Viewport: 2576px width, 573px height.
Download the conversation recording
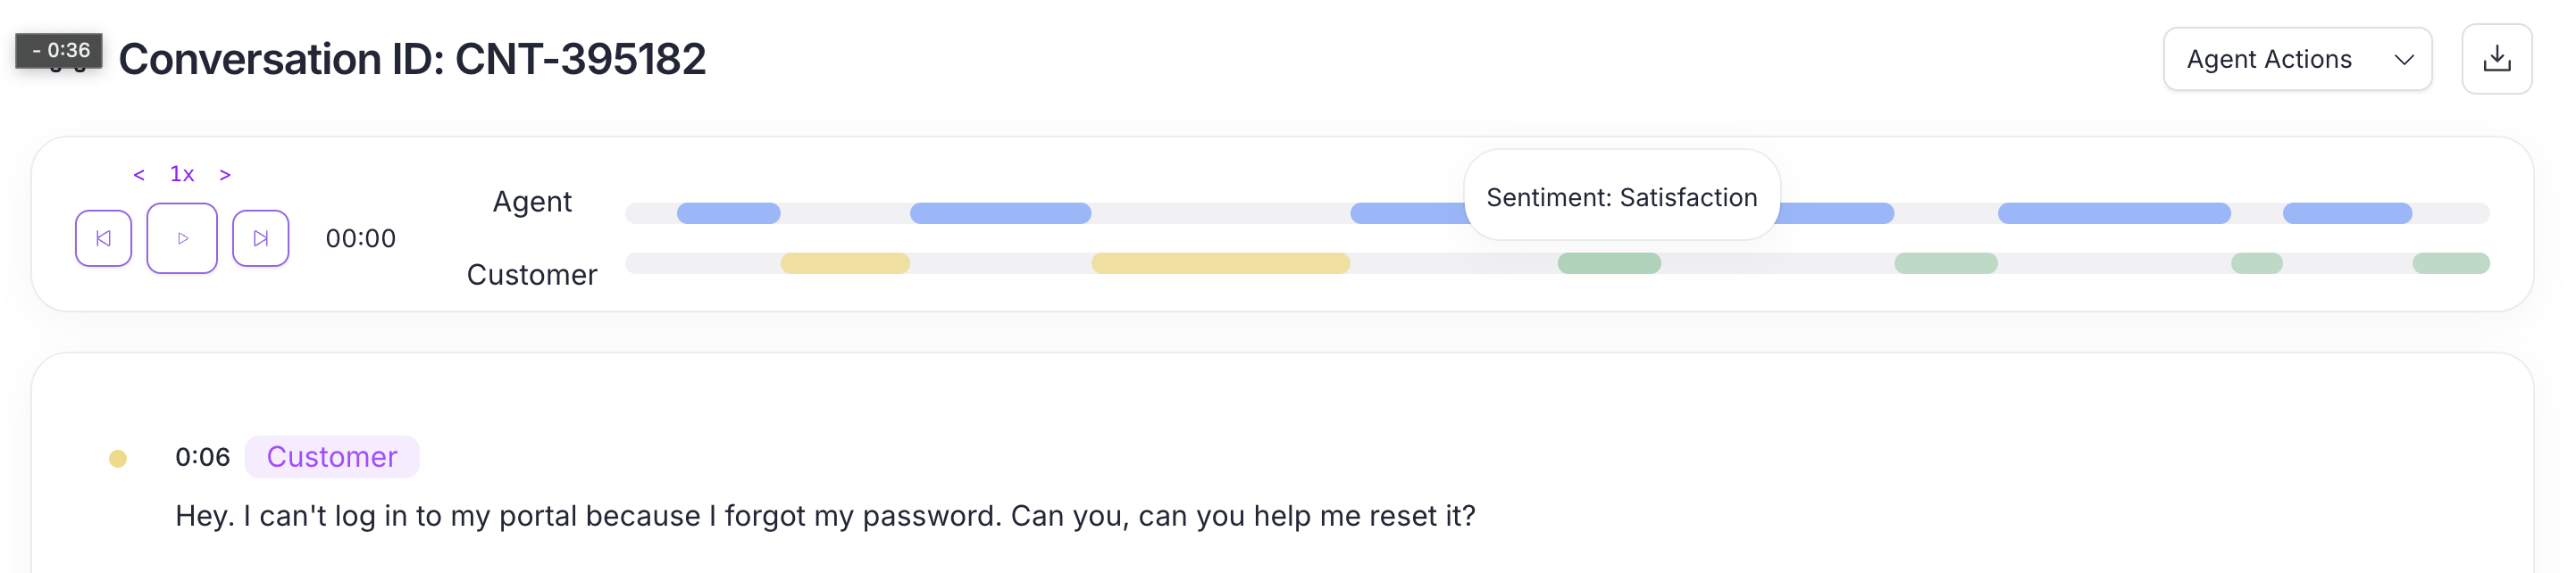(x=2497, y=58)
